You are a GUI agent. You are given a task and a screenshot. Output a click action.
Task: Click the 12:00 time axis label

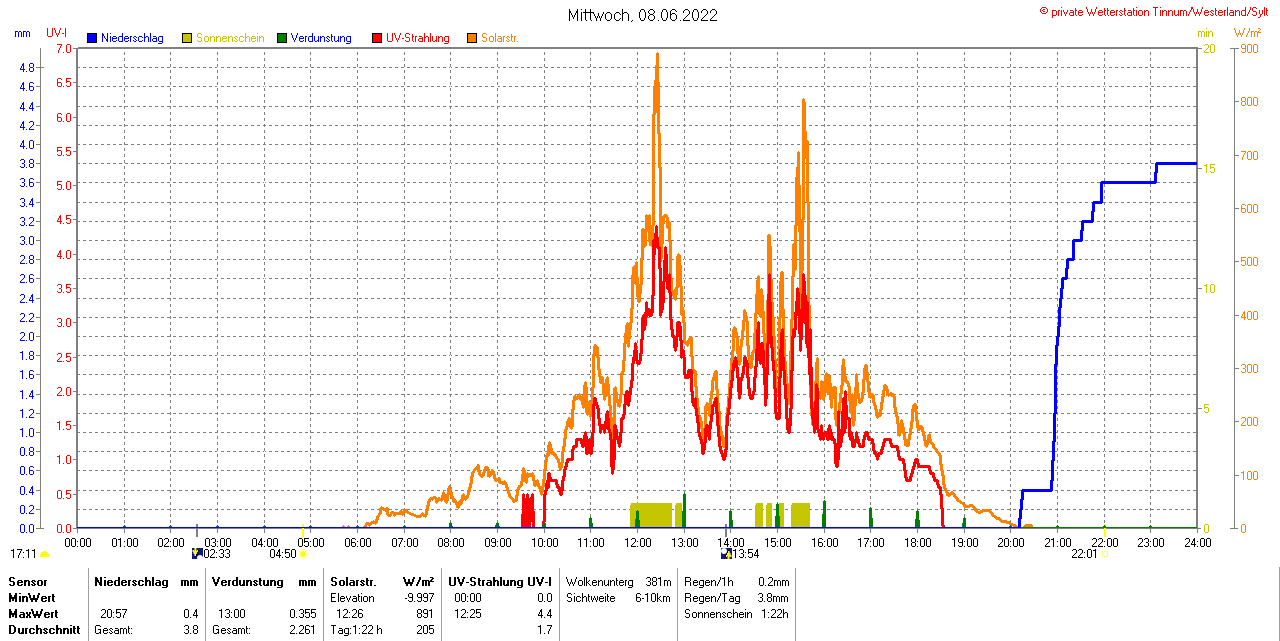(638, 543)
